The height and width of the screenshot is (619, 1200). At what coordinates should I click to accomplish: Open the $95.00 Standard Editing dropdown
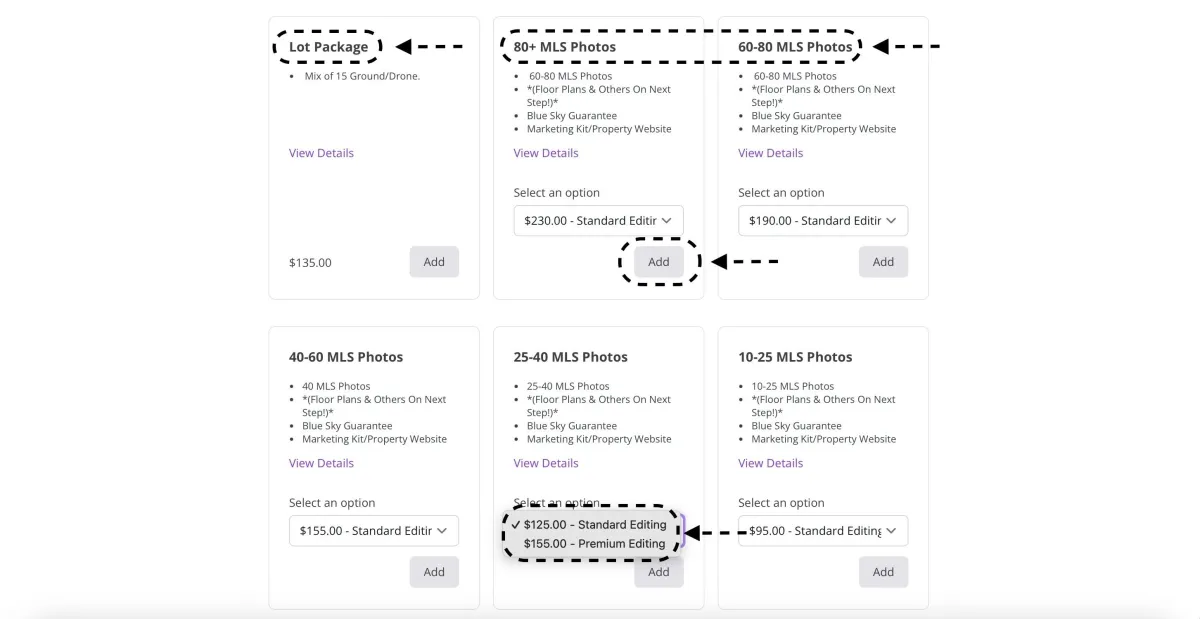tap(823, 531)
